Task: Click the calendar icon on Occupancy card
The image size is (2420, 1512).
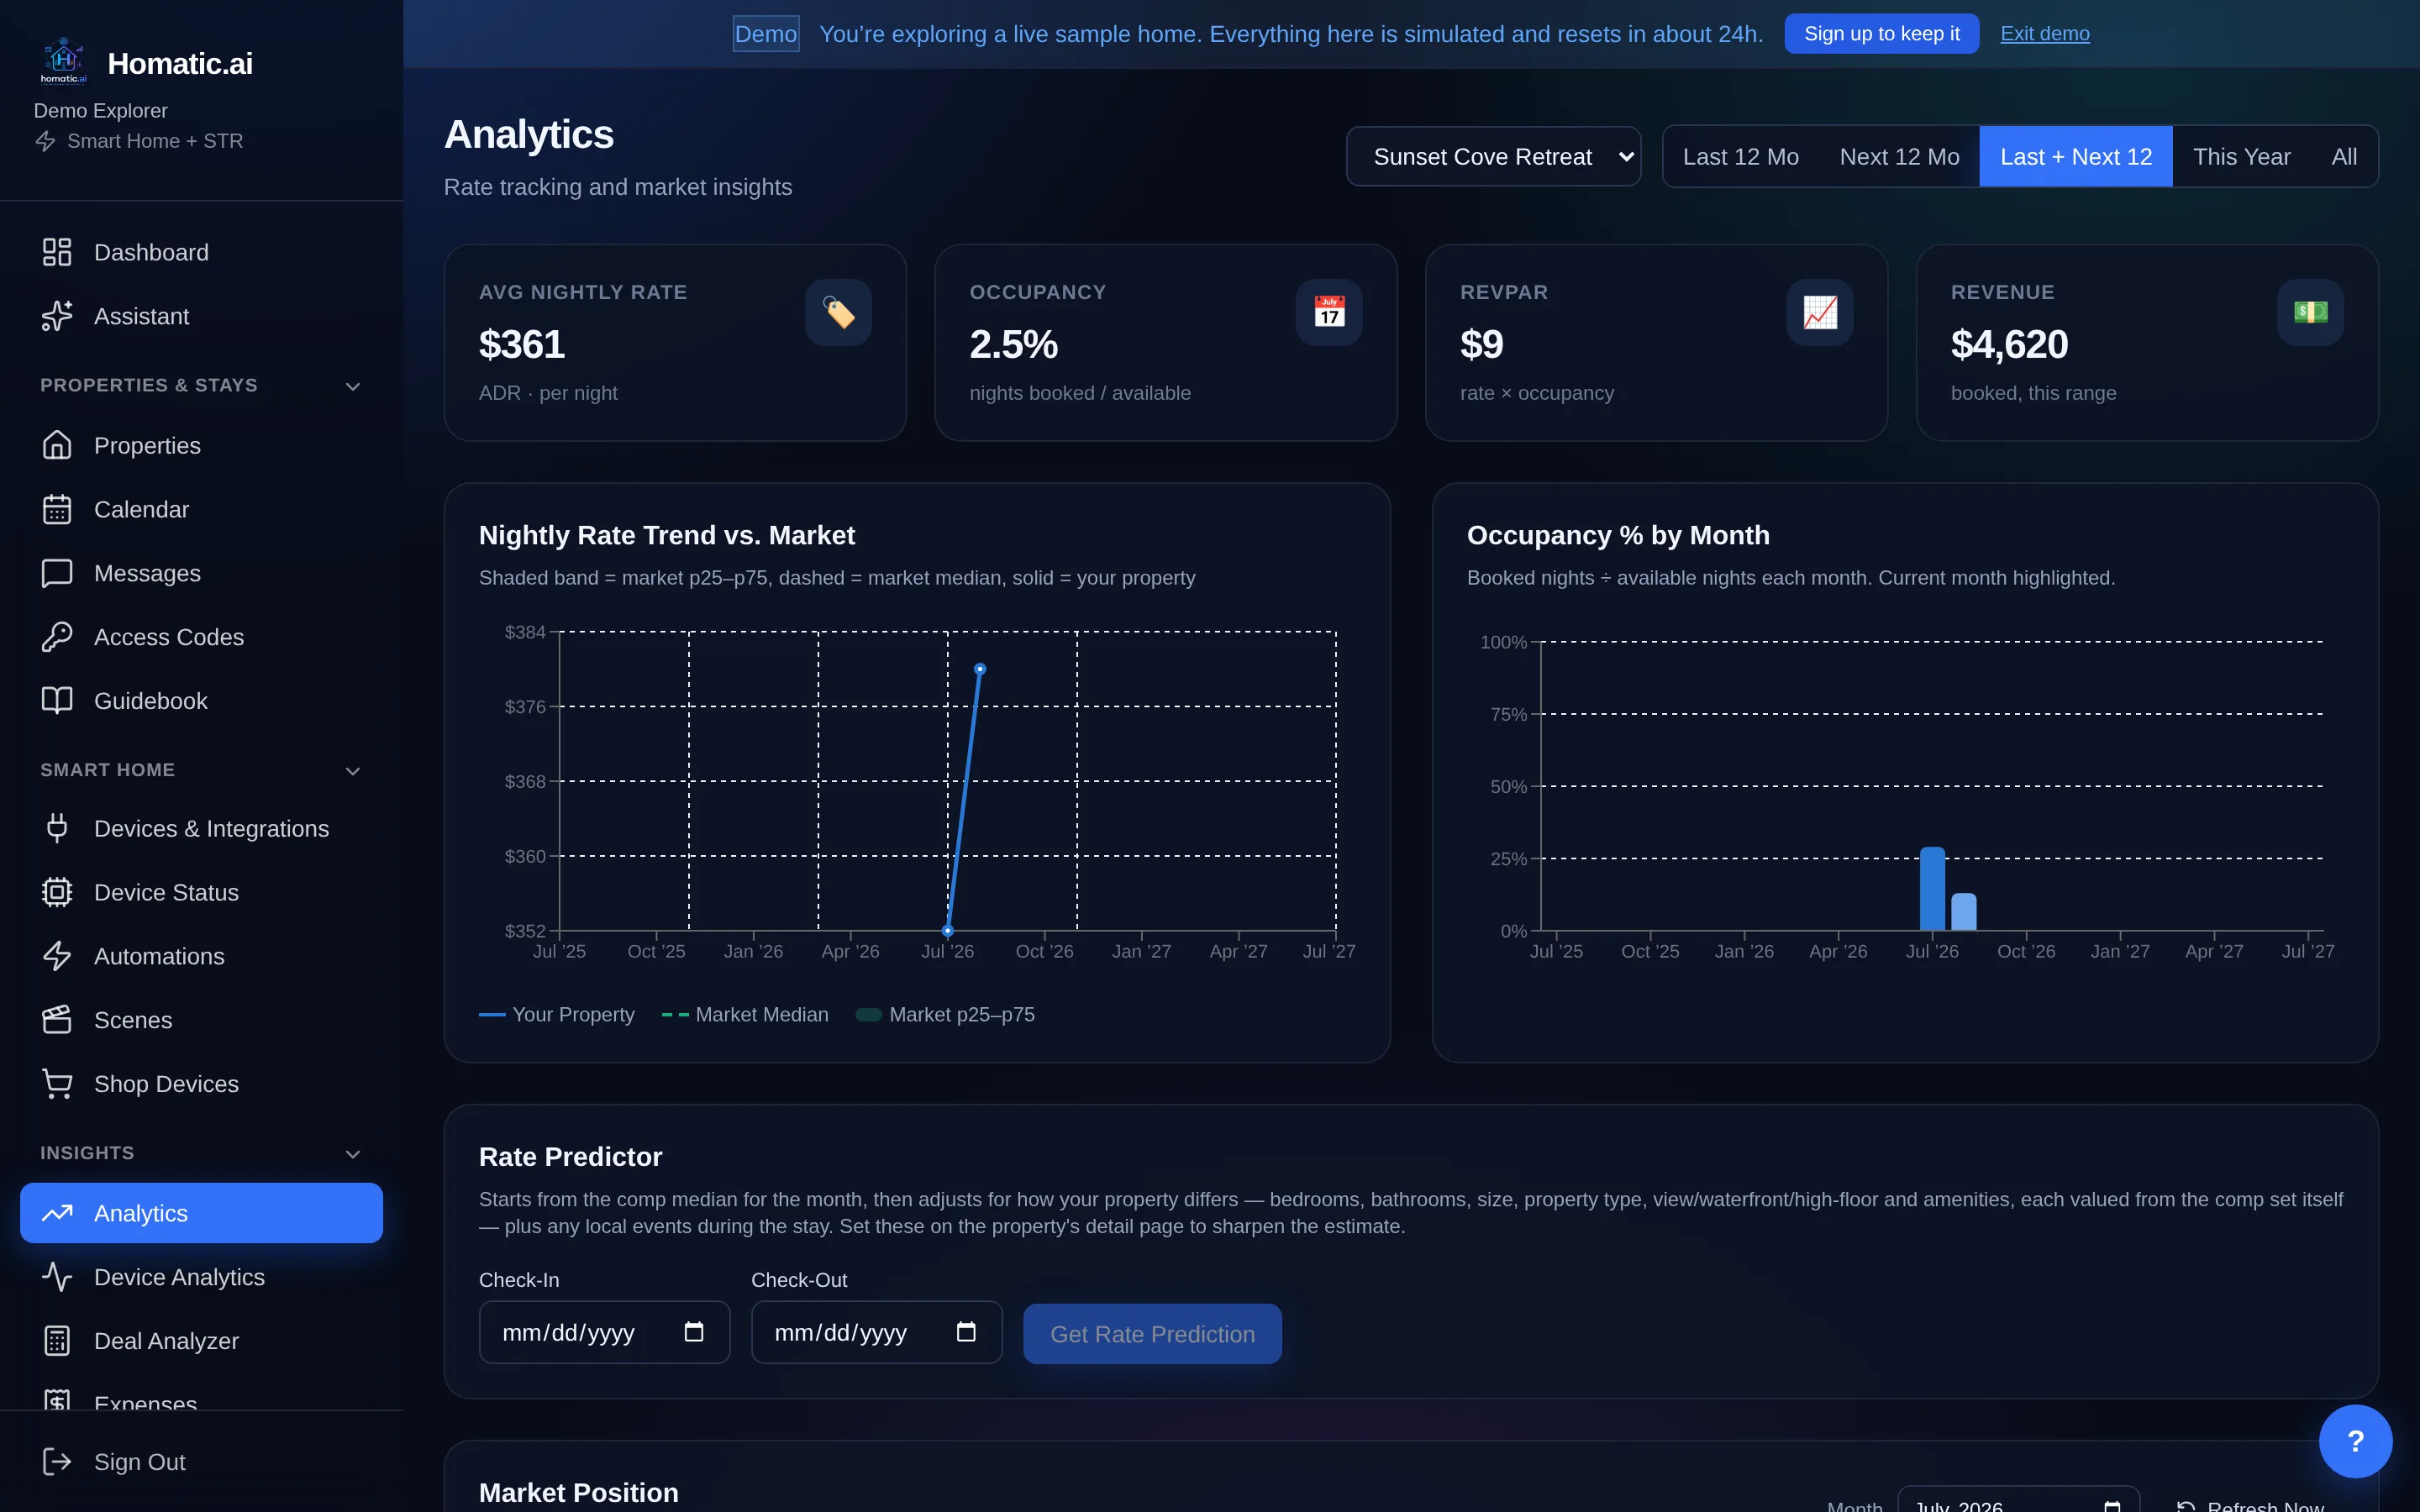Action: (x=1329, y=312)
